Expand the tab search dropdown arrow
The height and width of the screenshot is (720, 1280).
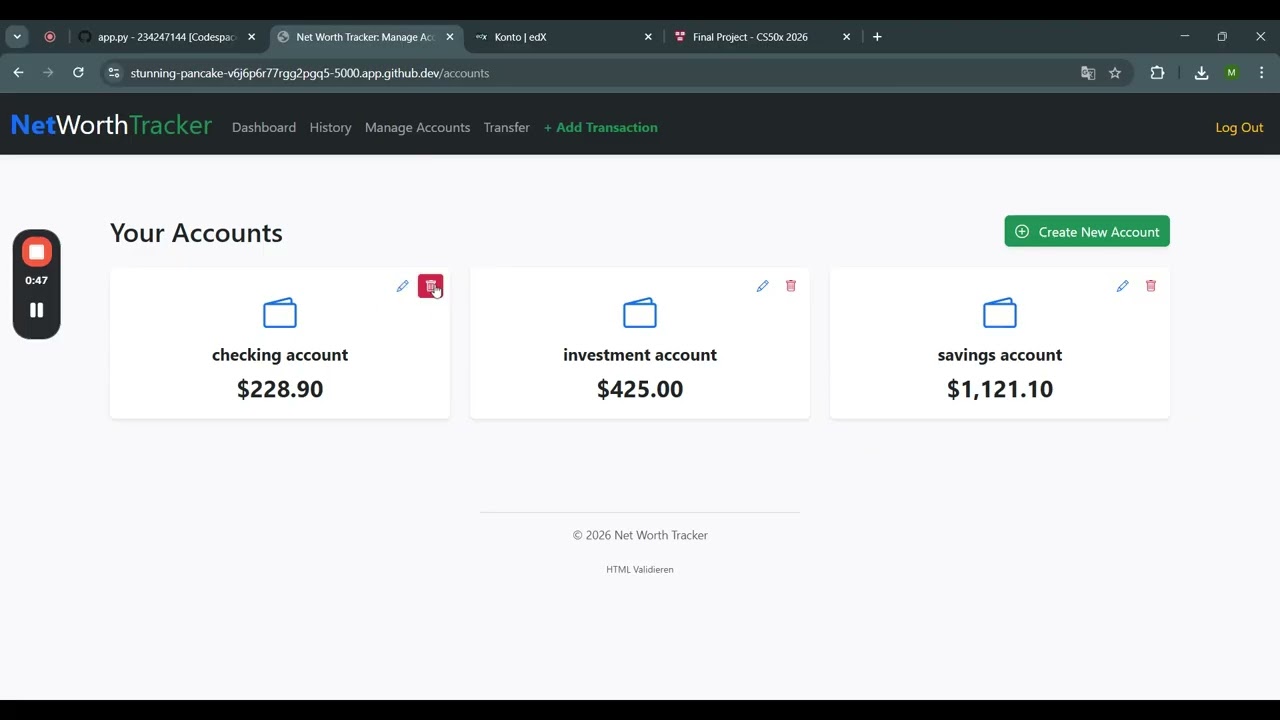17,37
